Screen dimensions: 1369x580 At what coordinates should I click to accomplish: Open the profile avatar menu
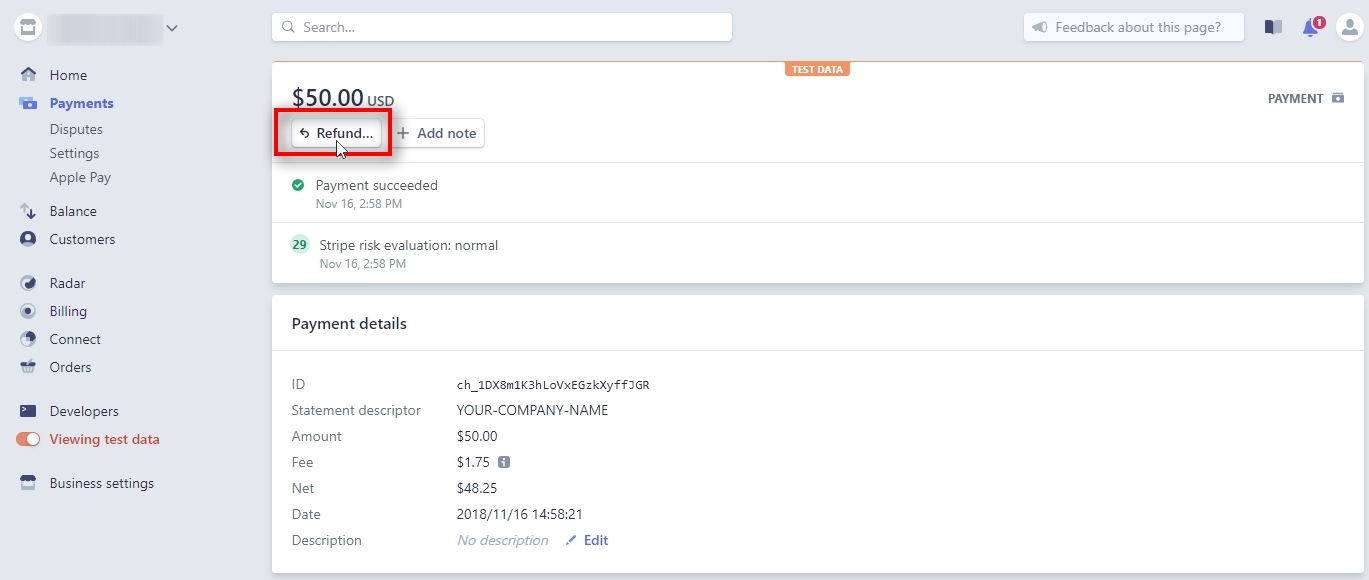pyautogui.click(x=1349, y=27)
